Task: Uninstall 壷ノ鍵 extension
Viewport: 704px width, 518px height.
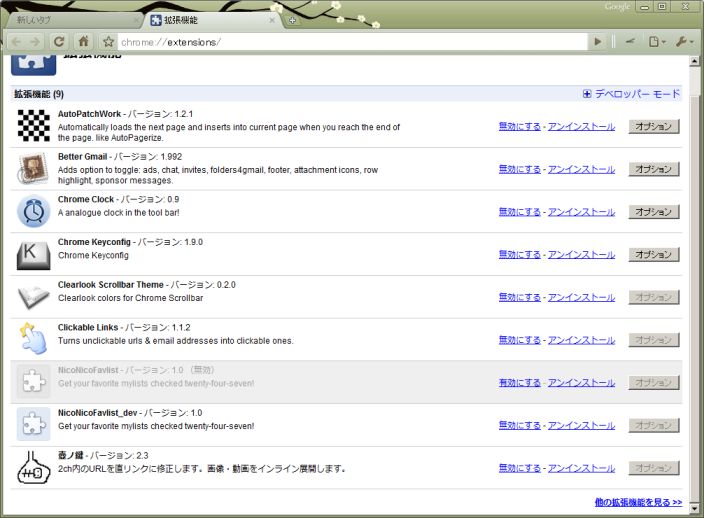Action: [581, 468]
